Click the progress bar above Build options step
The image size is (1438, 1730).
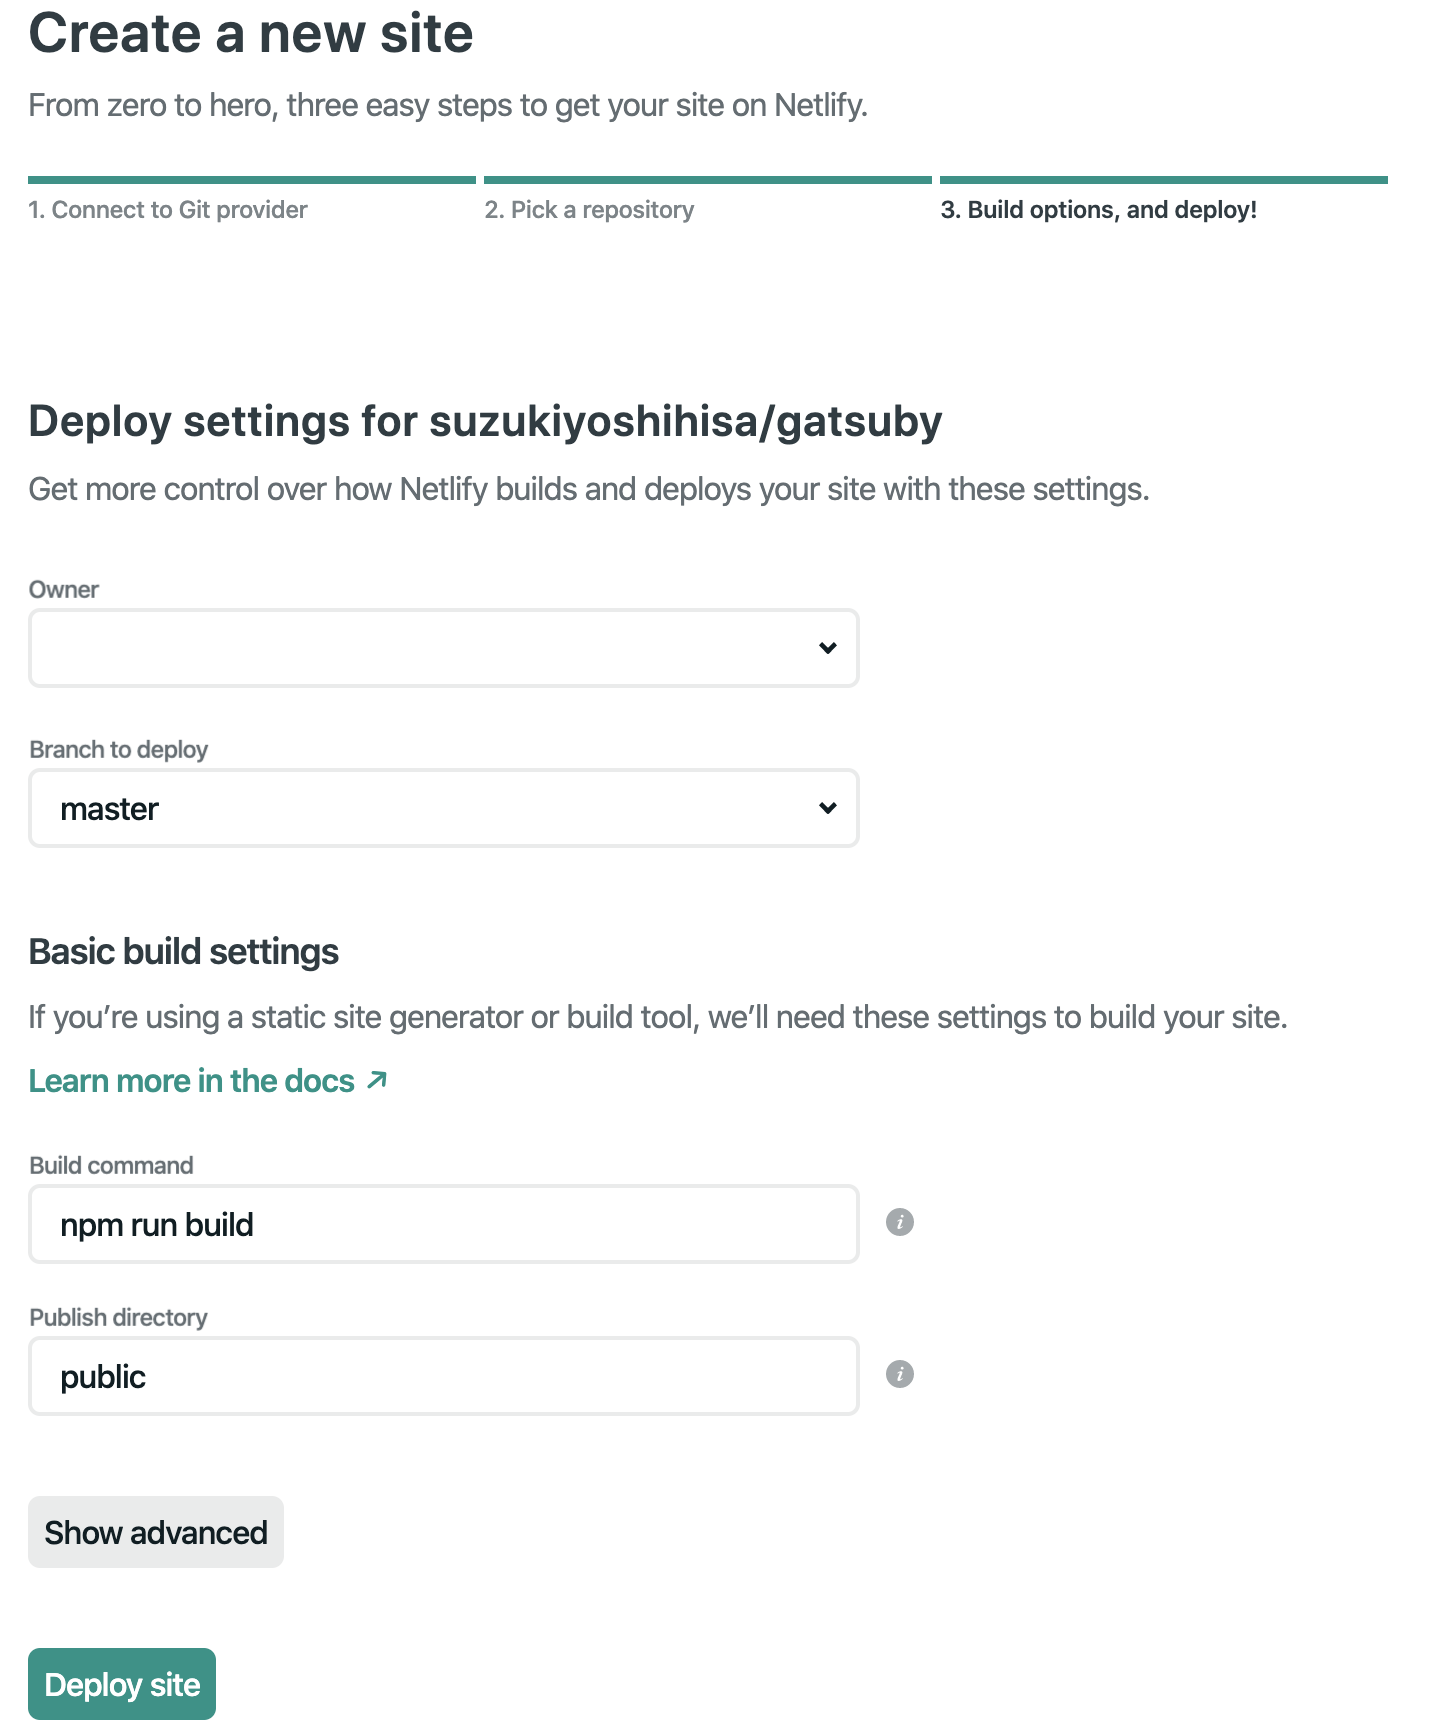tap(1164, 180)
